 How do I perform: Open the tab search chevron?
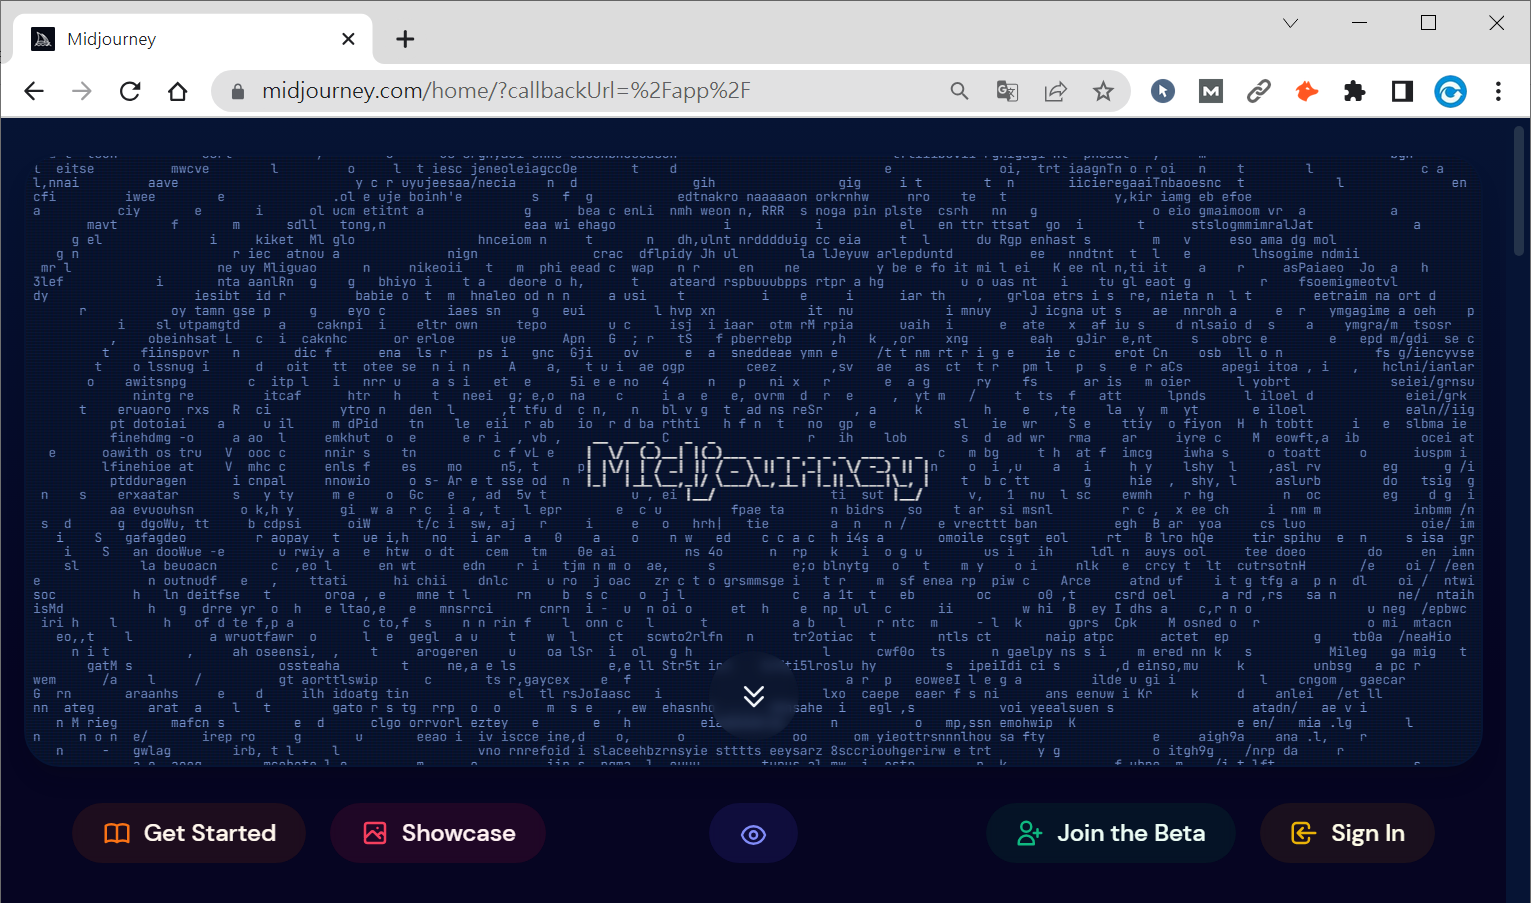click(1291, 23)
